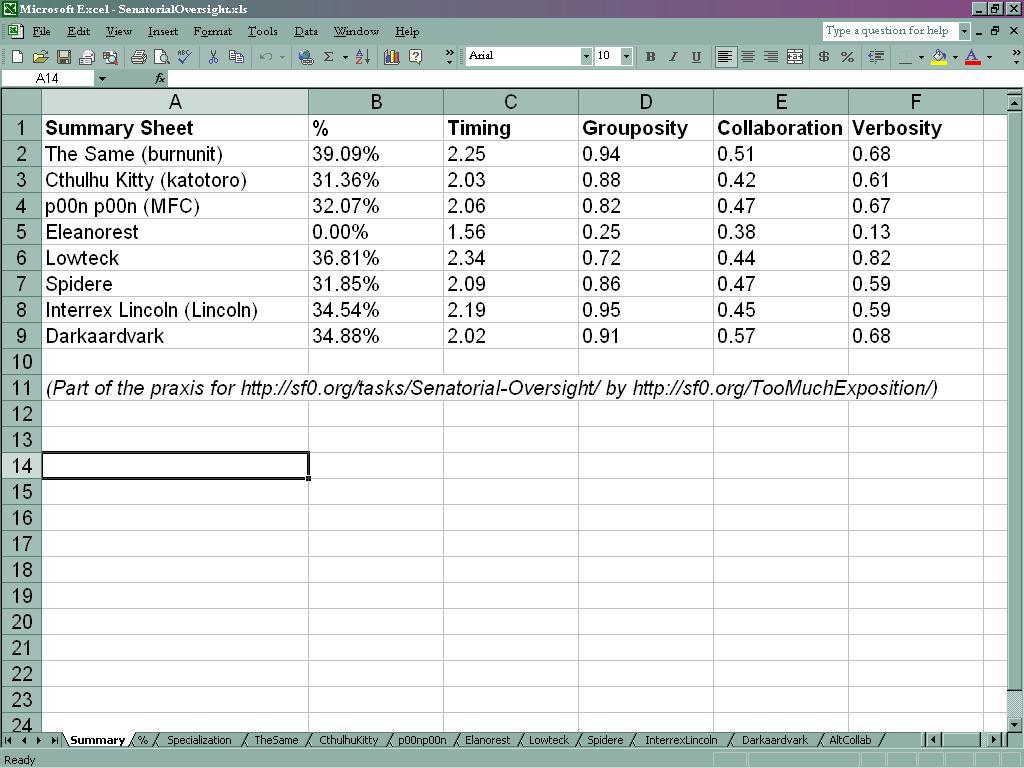Sort ascending with the A-Z icon
This screenshot has height=768, width=1024.
(363, 57)
